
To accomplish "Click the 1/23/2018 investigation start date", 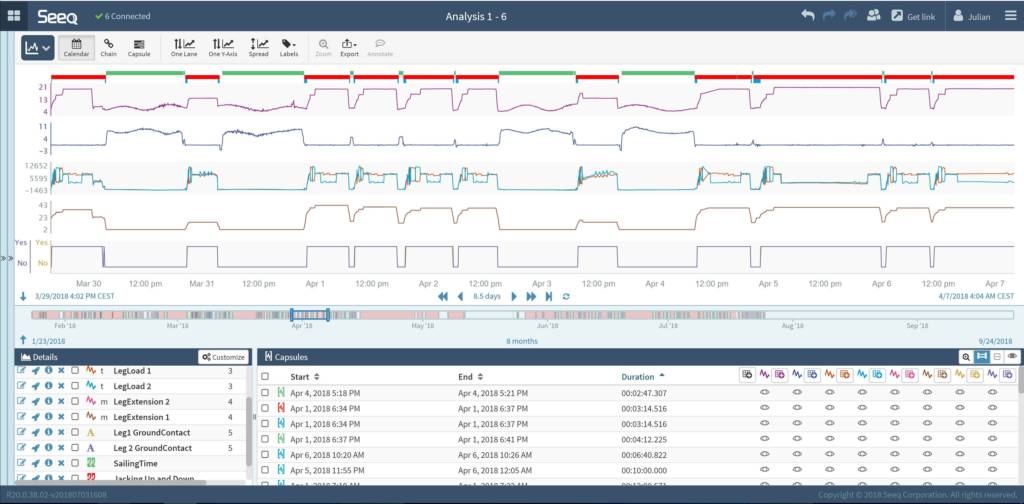I will pos(50,341).
